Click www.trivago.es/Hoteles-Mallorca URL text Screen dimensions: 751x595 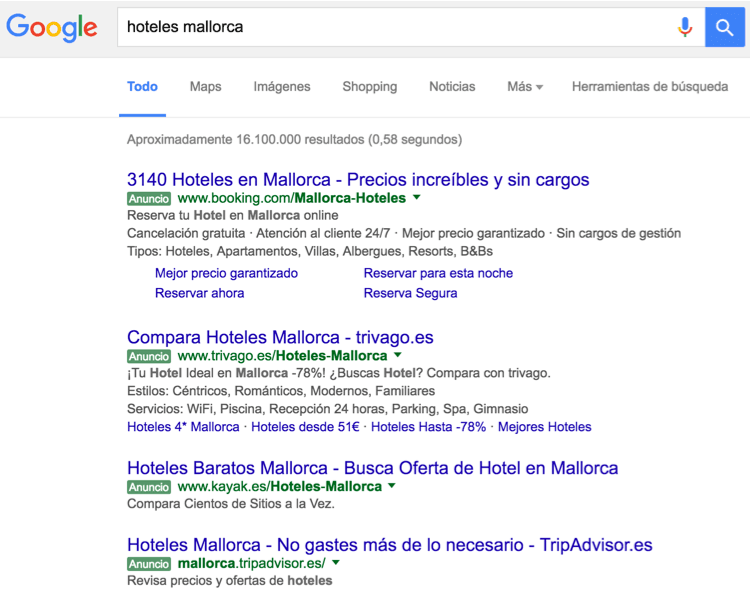click(x=282, y=356)
